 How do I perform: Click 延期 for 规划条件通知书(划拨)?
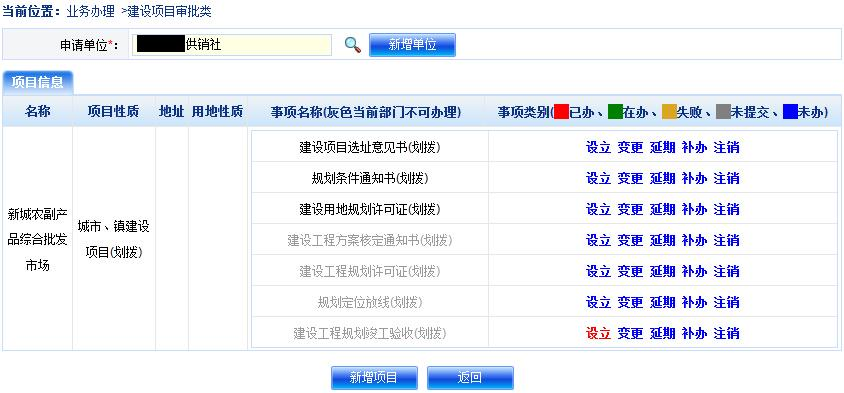(x=662, y=178)
